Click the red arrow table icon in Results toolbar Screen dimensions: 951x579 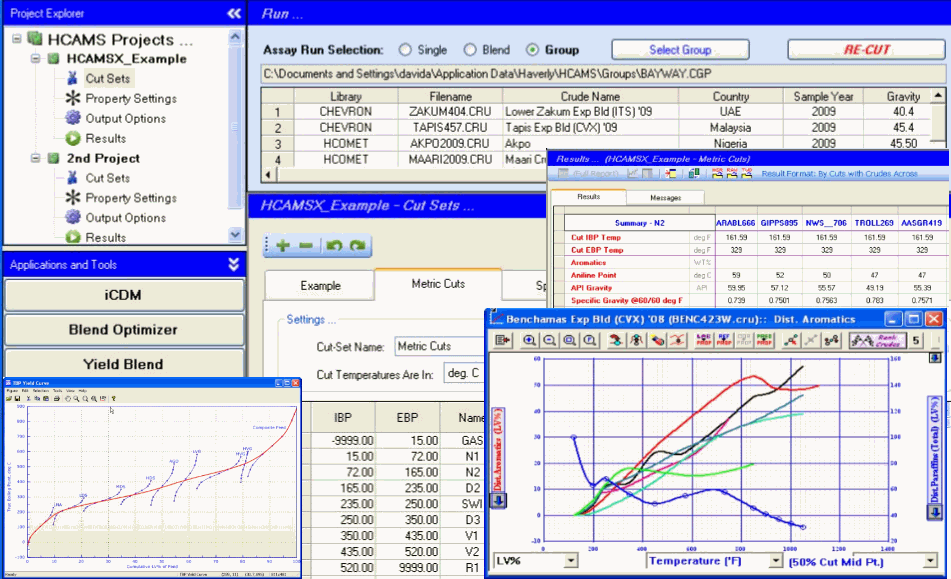pos(671,173)
